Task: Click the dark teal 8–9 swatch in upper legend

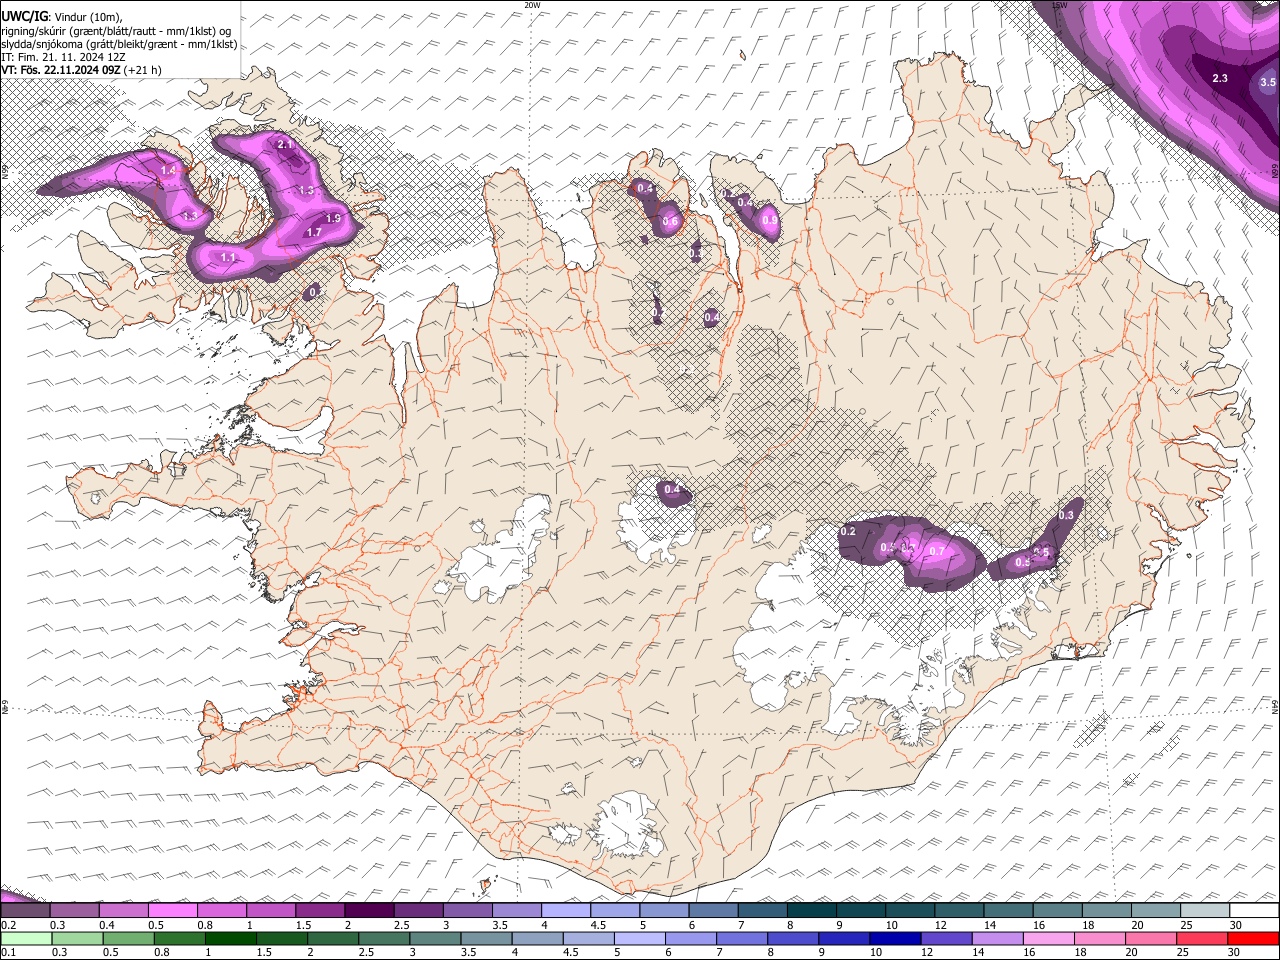Action: (811, 911)
